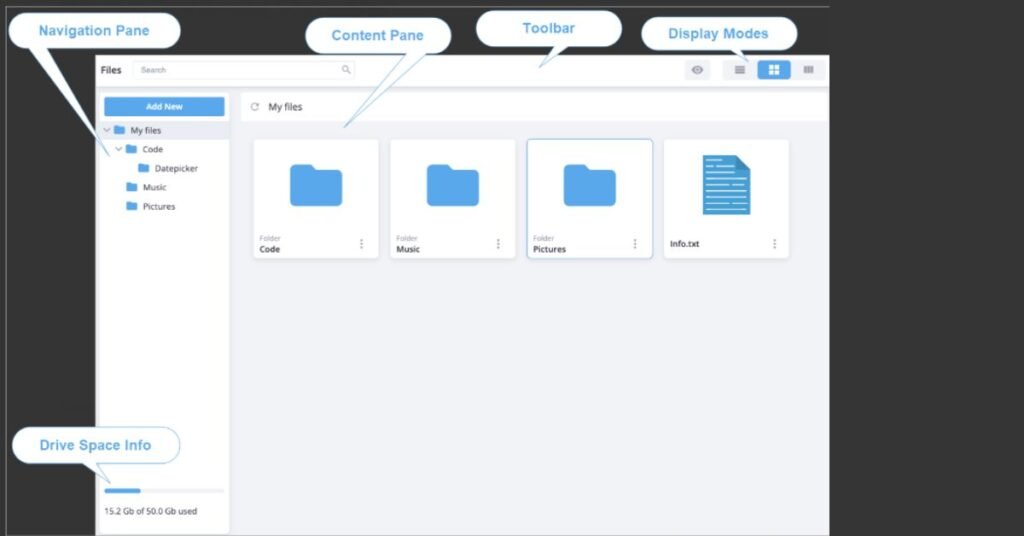
Task: Click the refresh icon beside My files
Action: [255, 106]
